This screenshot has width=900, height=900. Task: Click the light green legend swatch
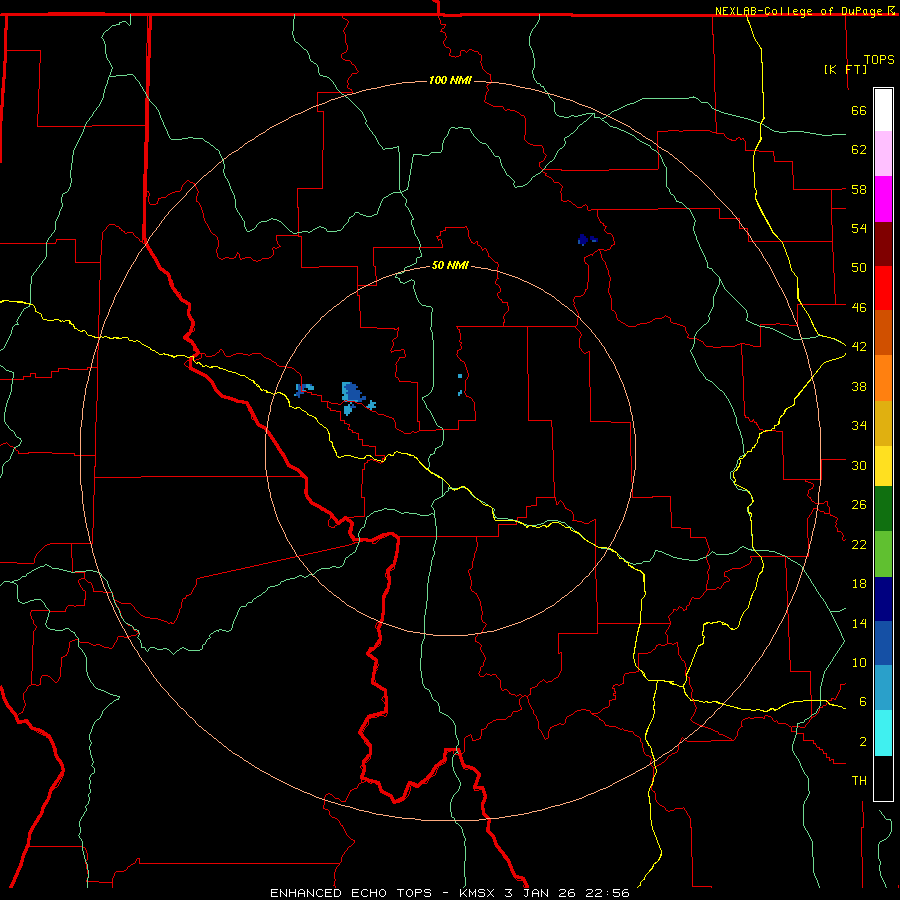883,554
